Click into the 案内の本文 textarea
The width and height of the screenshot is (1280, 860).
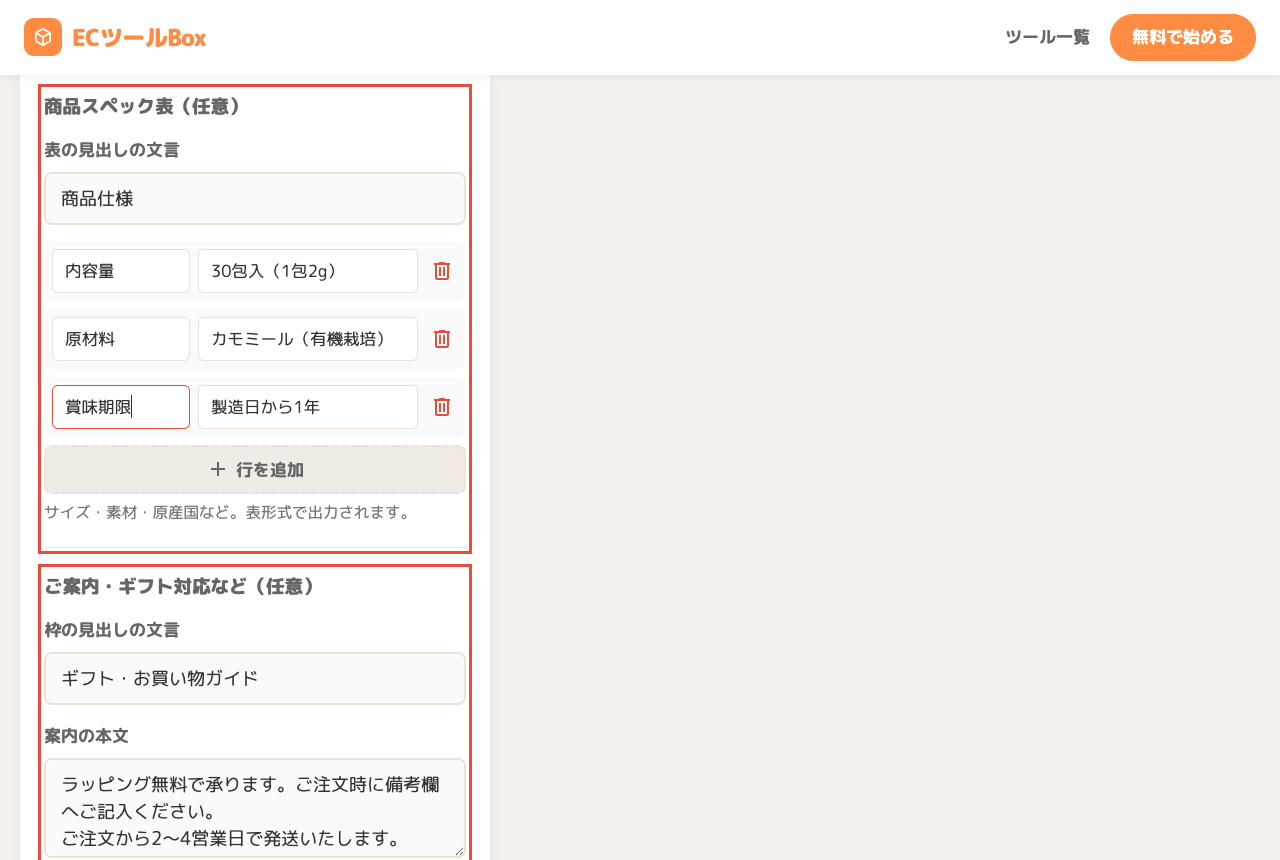point(255,808)
